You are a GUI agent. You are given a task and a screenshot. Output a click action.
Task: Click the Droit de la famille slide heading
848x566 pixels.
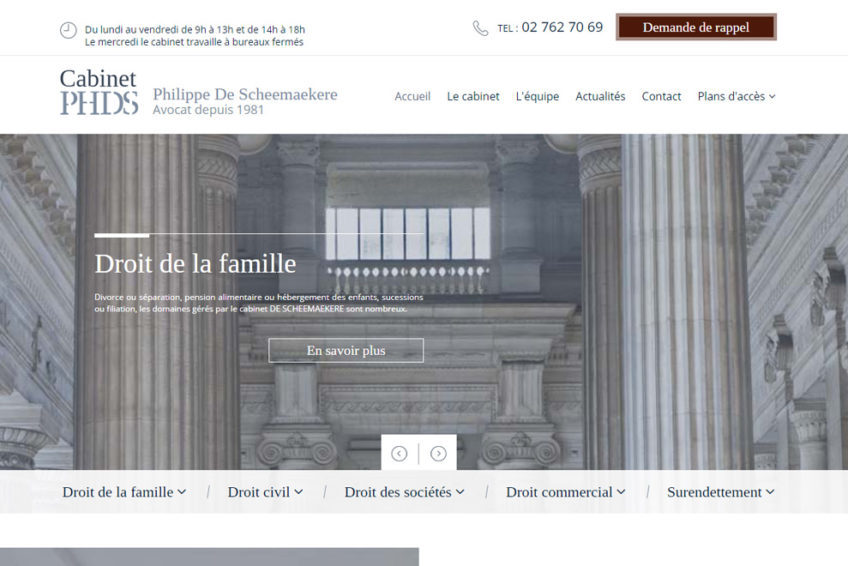point(195,264)
